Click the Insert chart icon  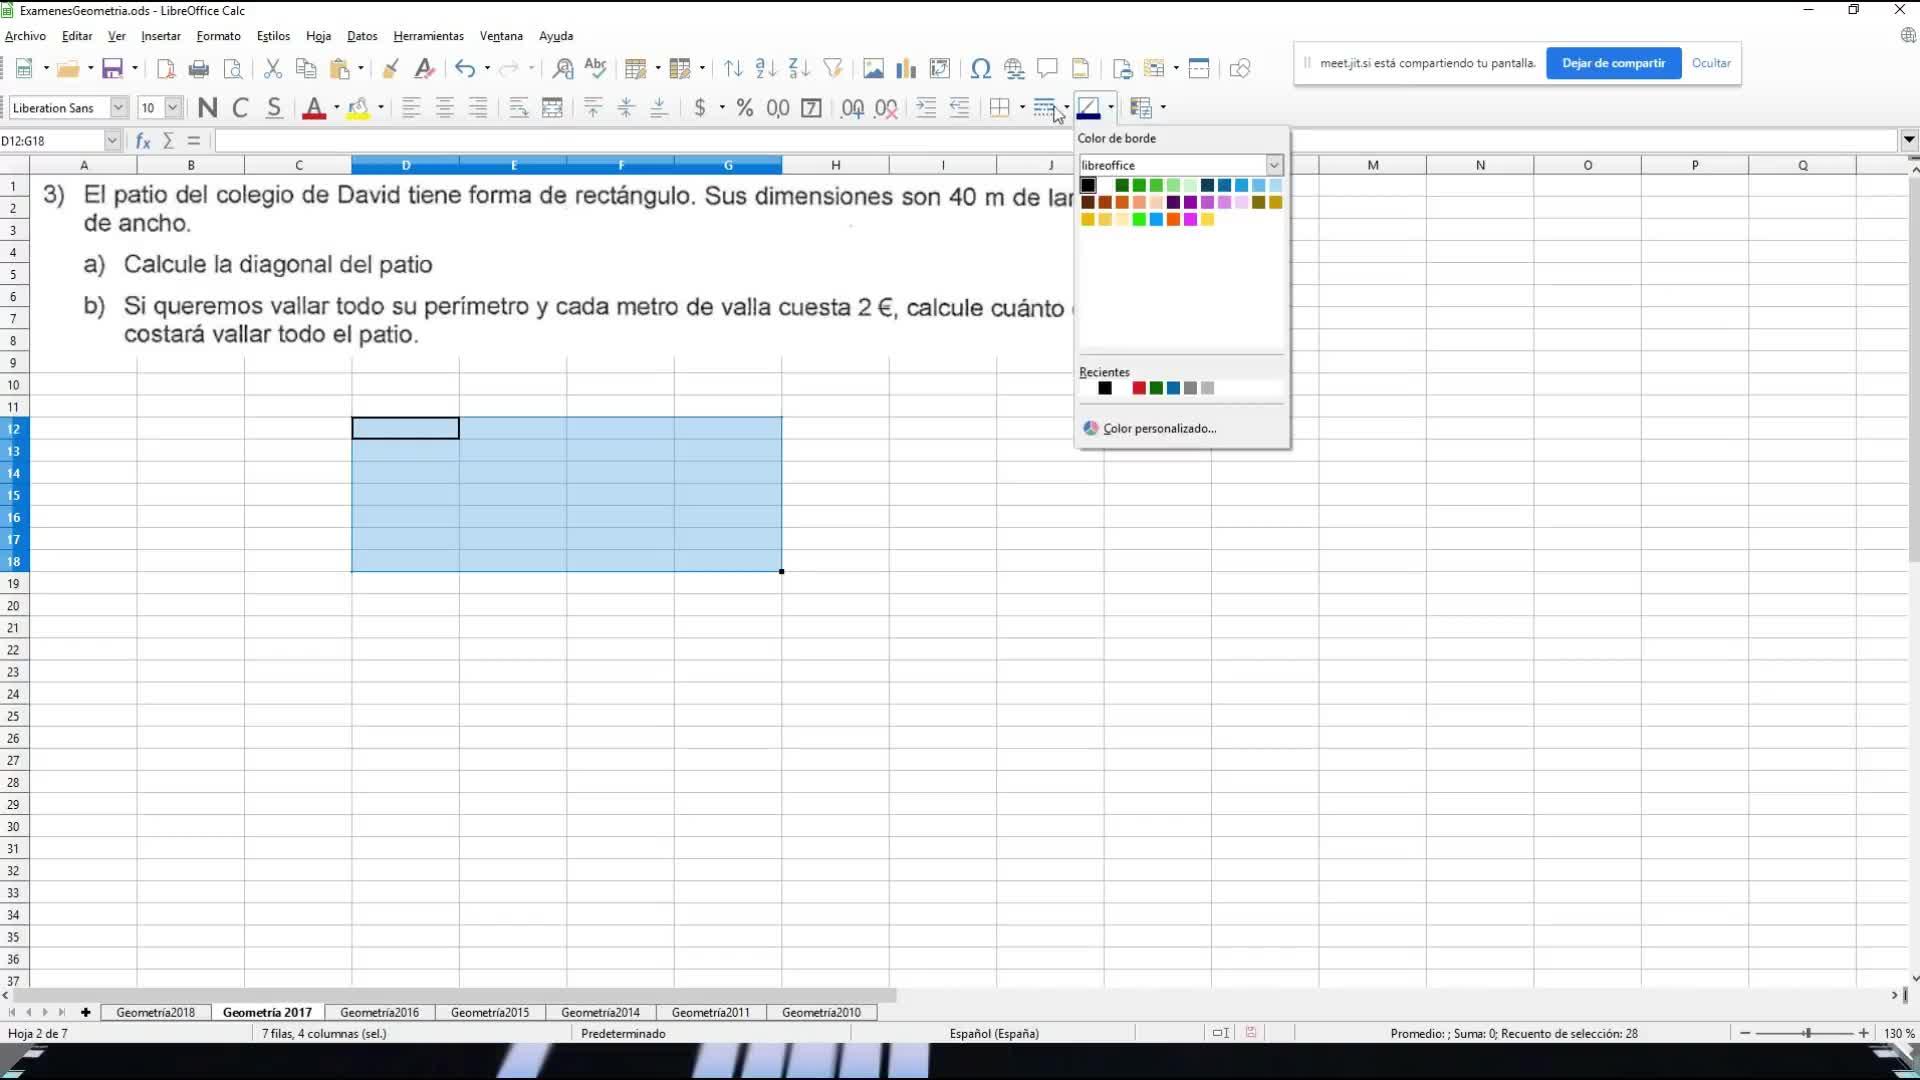[x=906, y=68]
